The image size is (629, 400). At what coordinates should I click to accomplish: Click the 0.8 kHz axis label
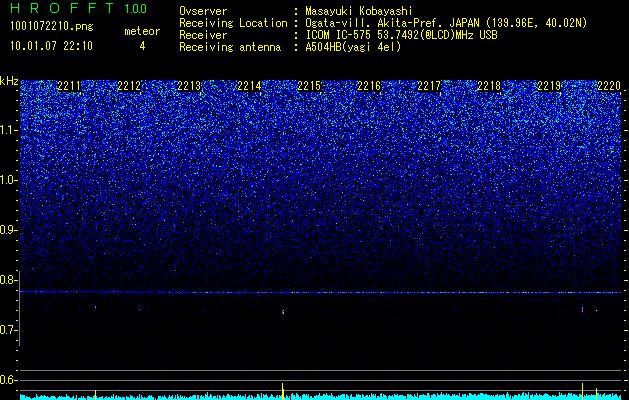(8, 280)
